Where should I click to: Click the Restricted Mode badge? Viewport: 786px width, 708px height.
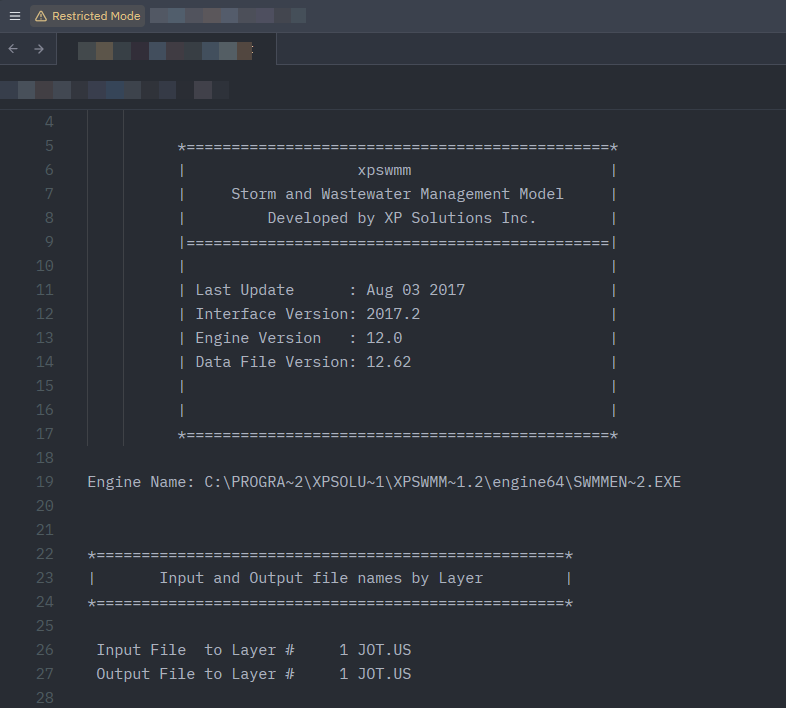click(x=88, y=16)
